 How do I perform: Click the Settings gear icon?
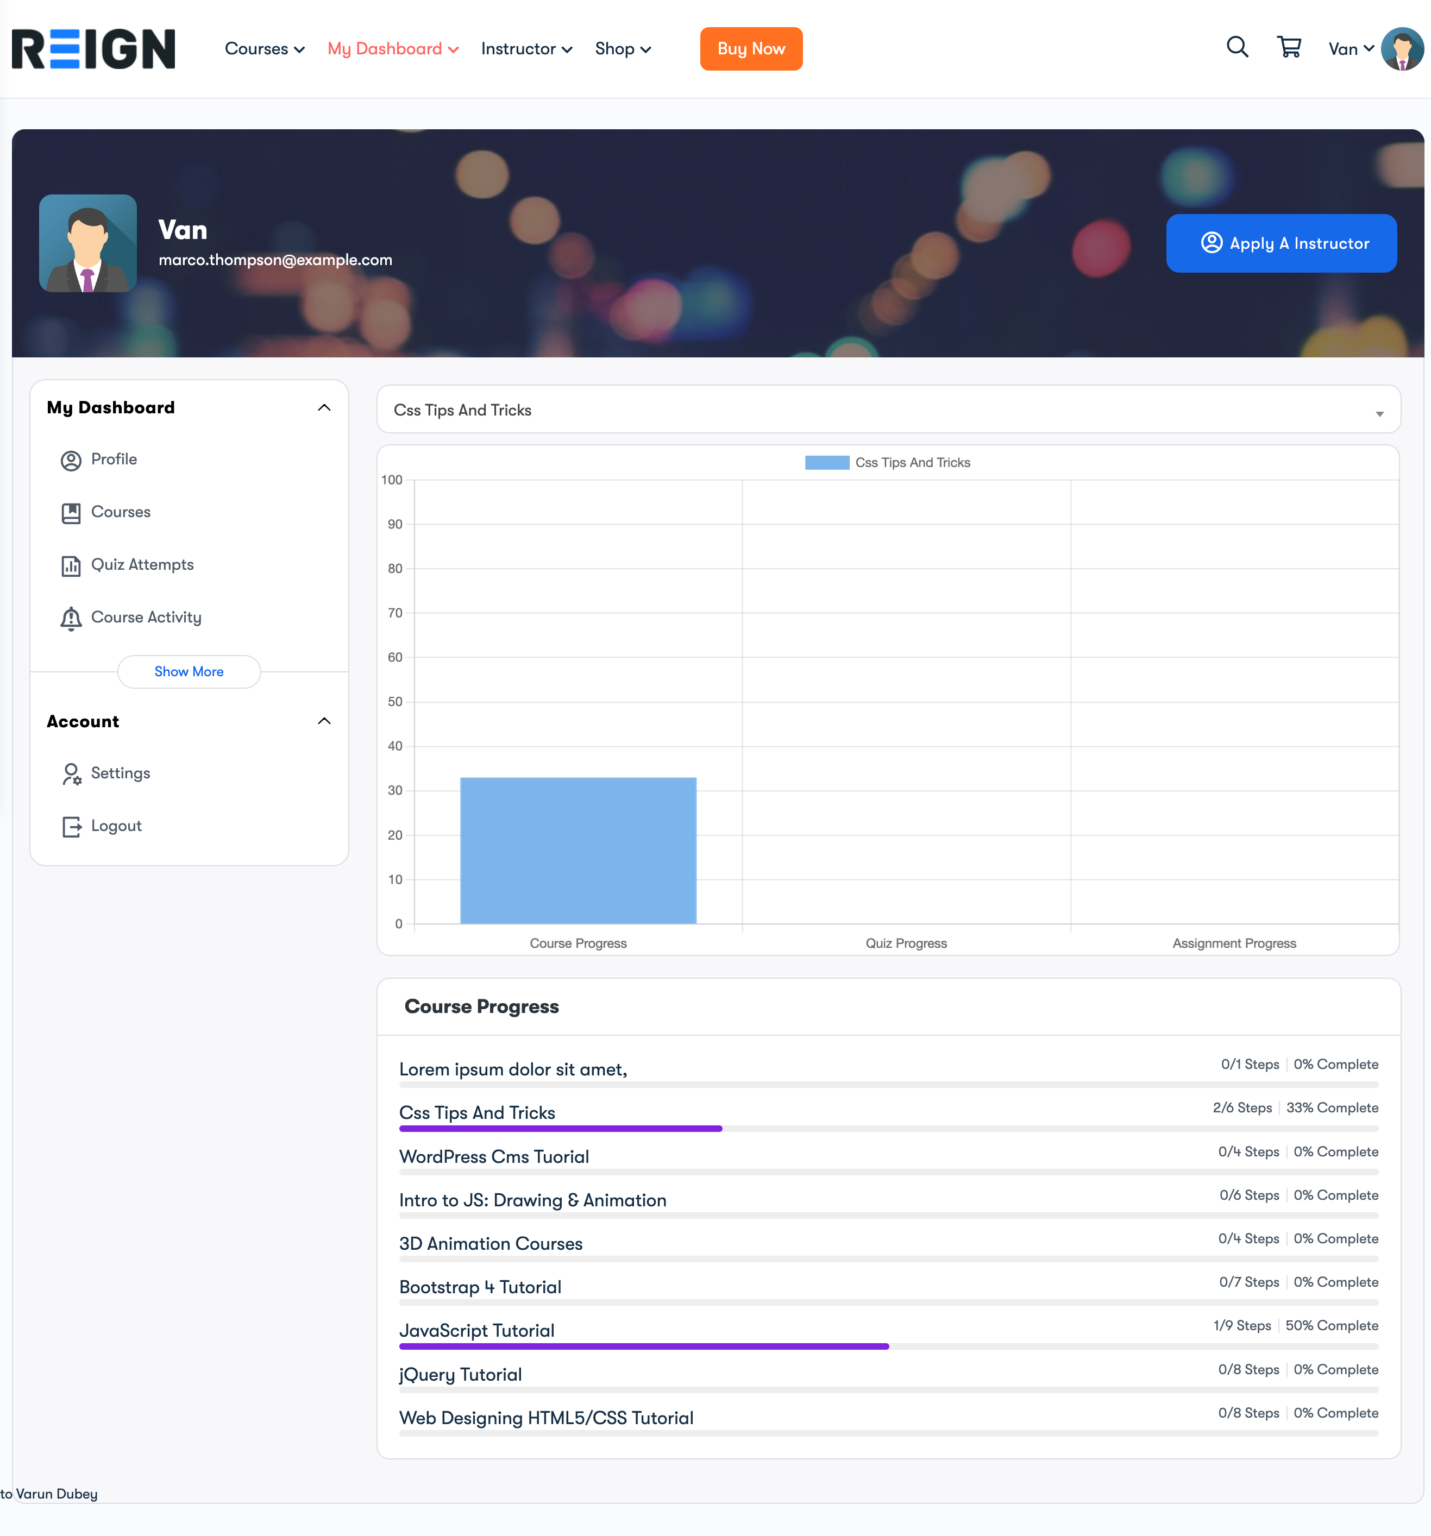[x=70, y=774]
